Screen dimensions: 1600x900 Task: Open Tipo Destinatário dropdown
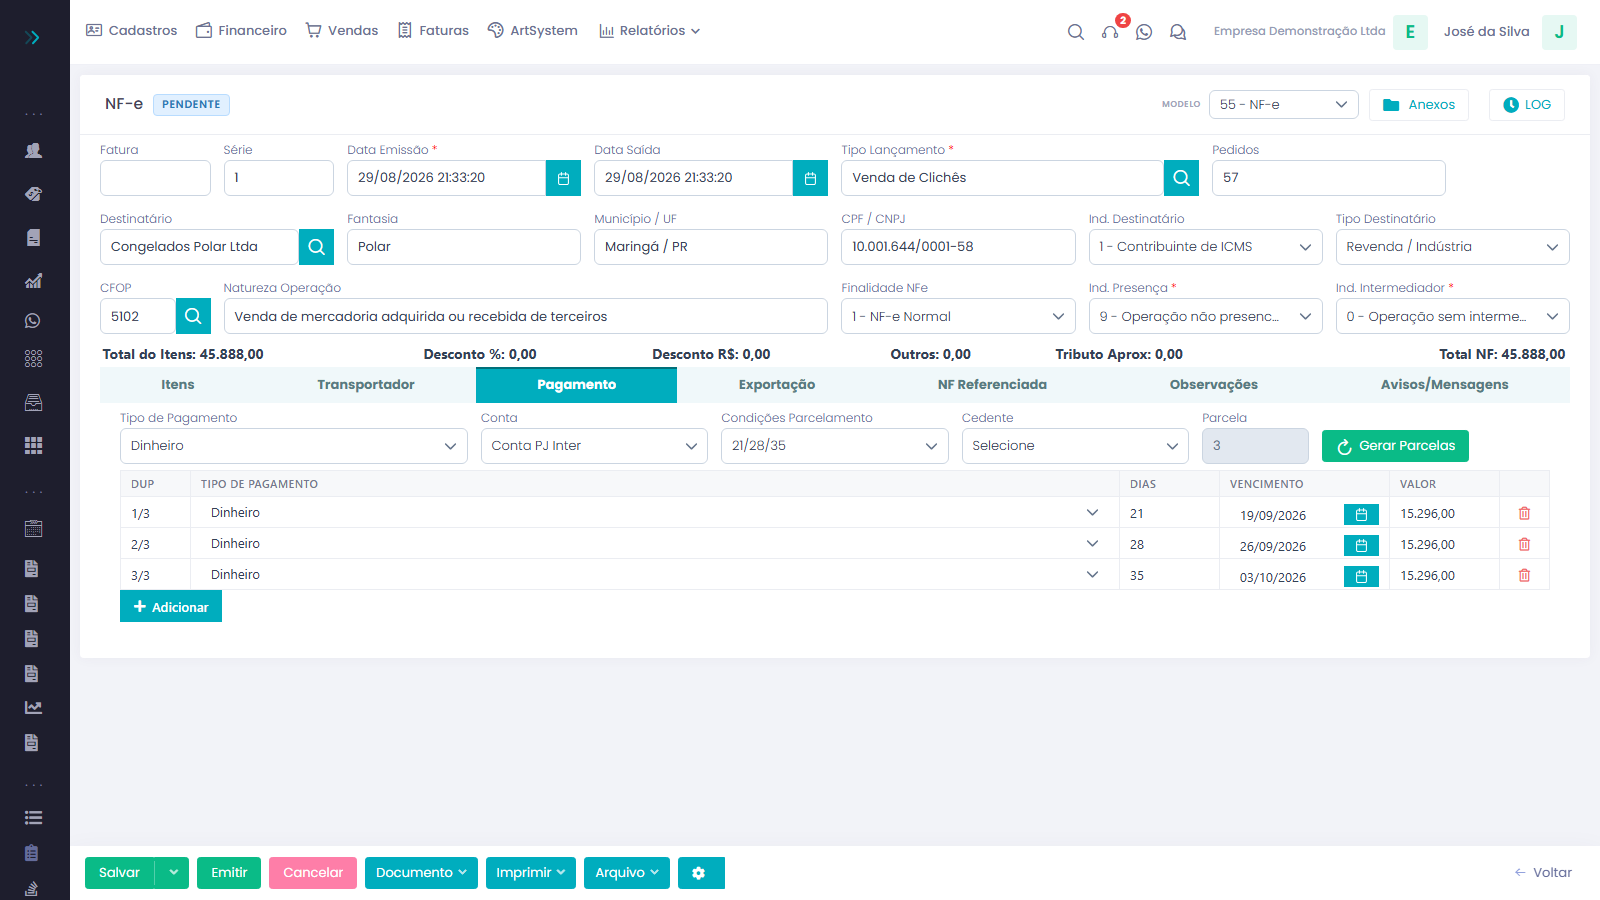(1452, 247)
